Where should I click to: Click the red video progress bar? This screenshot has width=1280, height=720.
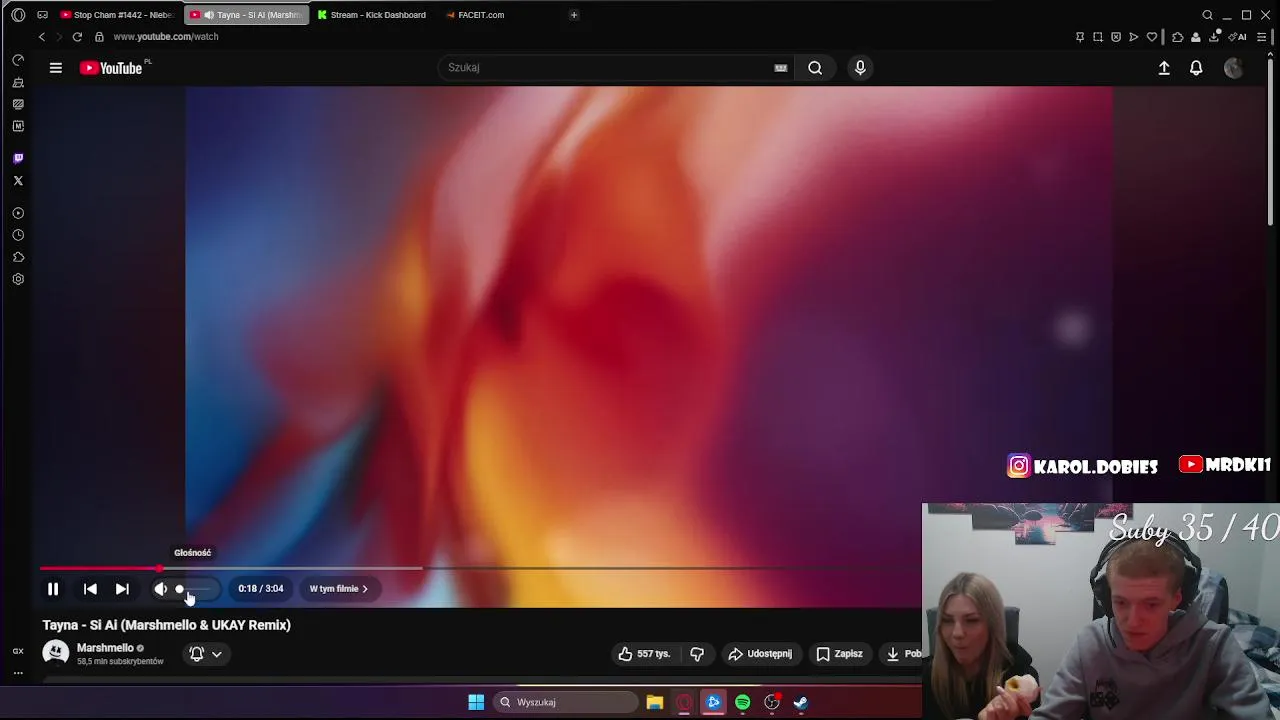coord(100,568)
